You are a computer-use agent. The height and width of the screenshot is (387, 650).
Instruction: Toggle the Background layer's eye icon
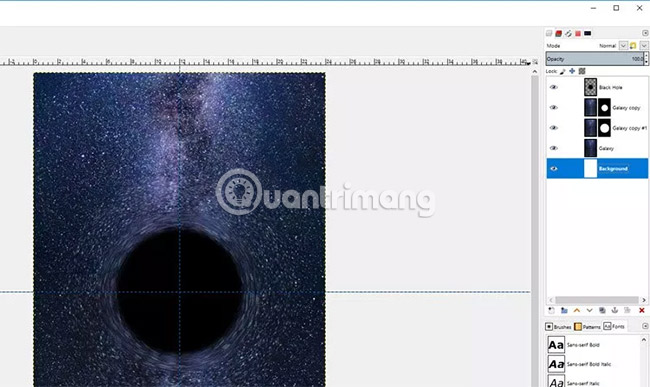[x=553, y=169]
